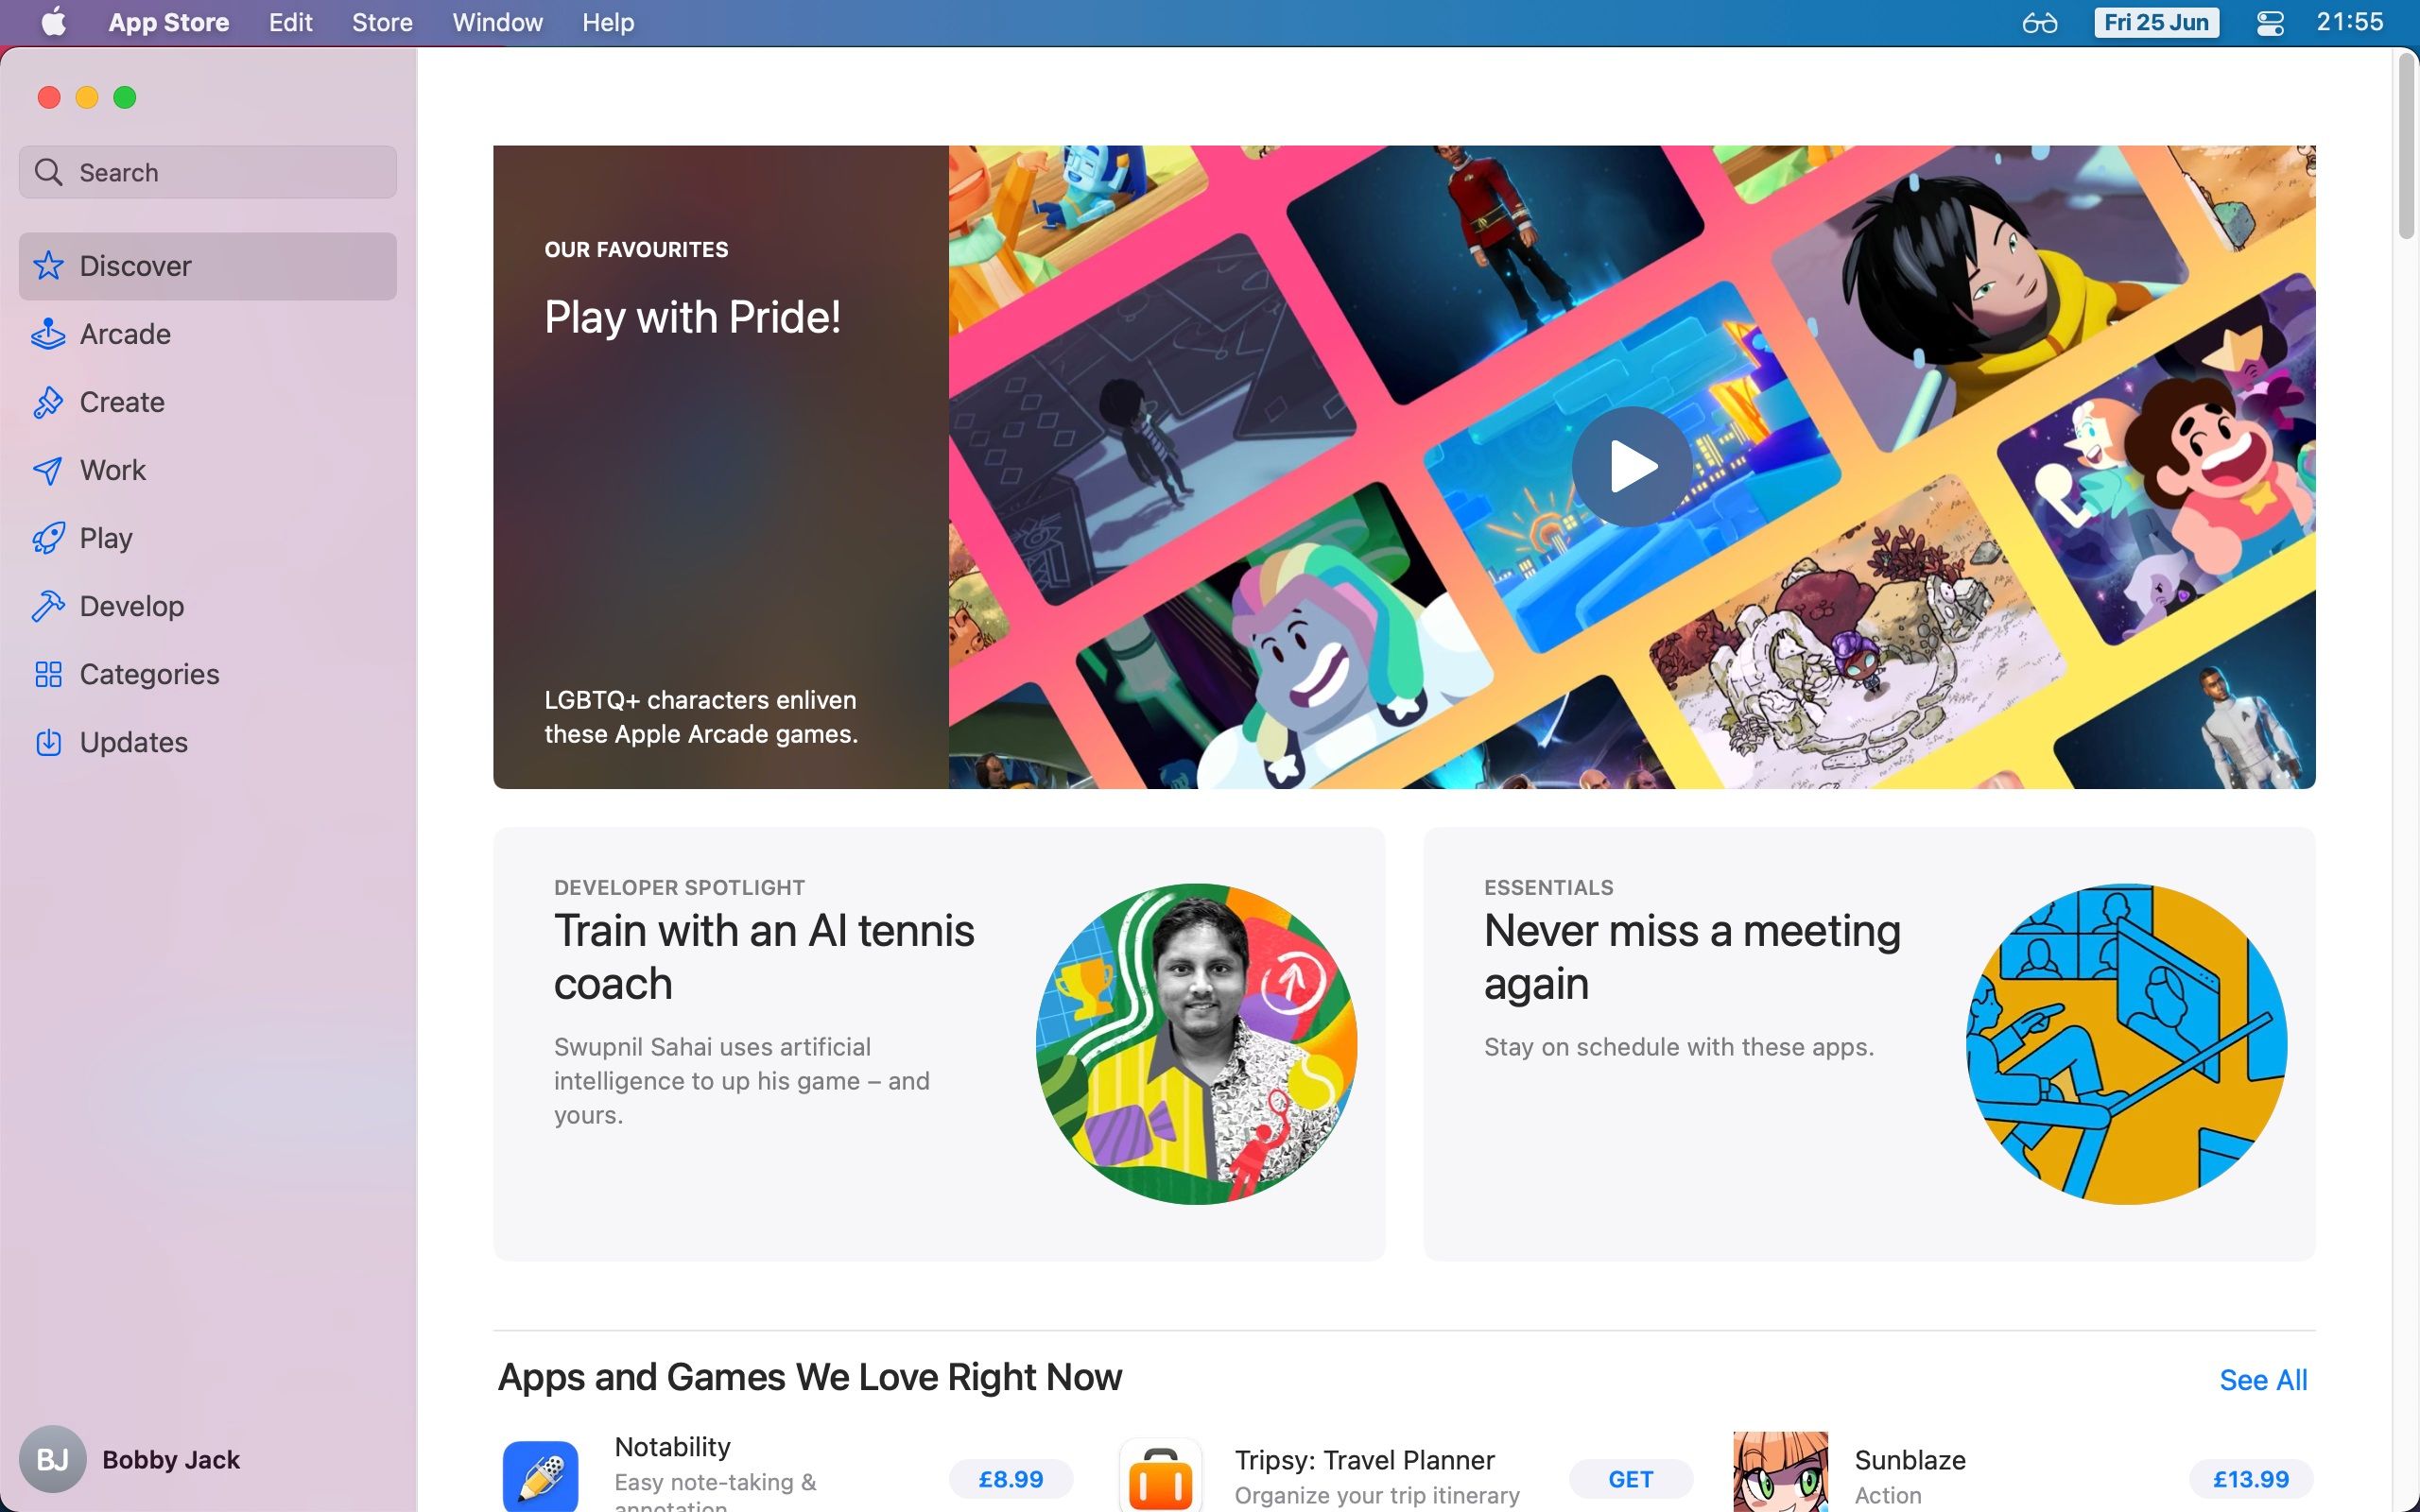Viewport: 2420px width, 1512px height.
Task: Click the Bobby Jack account avatar
Action: [52, 1460]
